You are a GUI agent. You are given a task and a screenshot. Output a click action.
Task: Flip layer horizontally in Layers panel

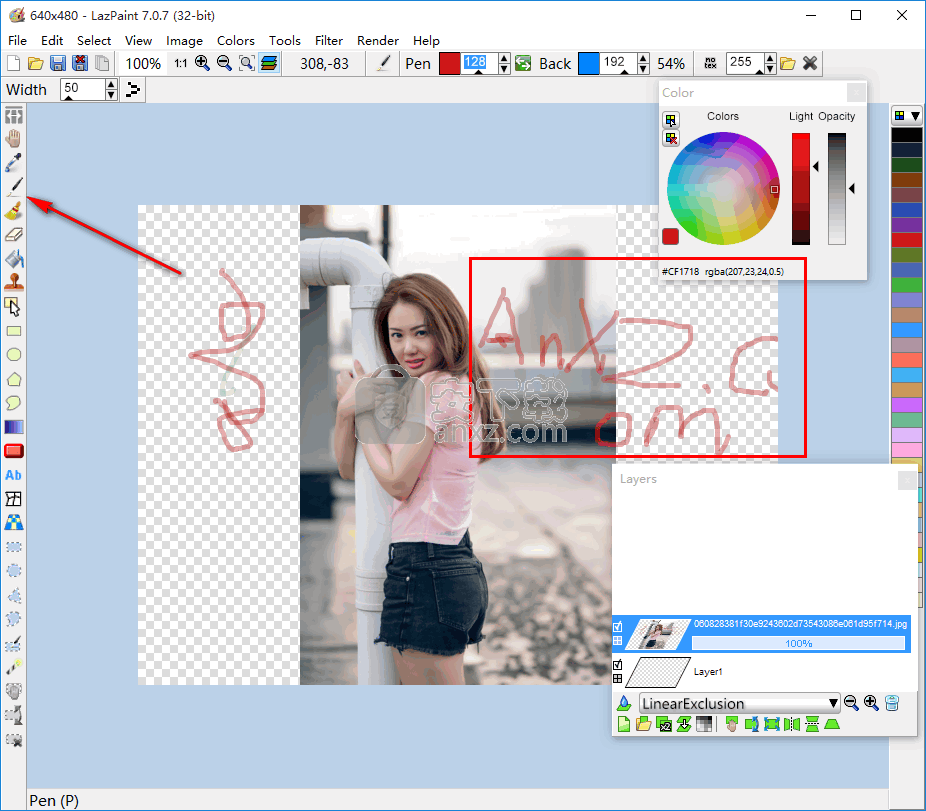click(792, 724)
